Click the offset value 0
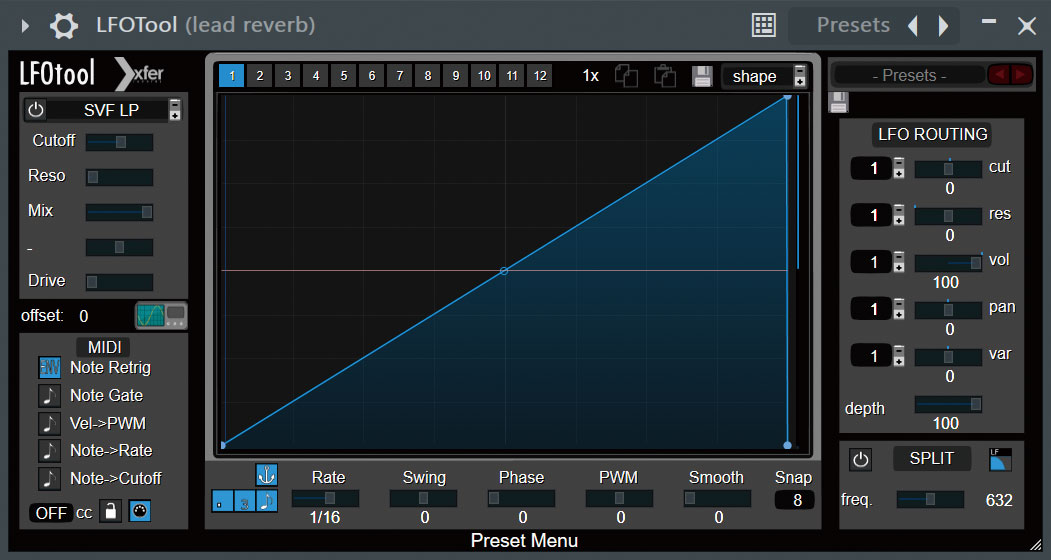This screenshot has width=1051, height=560. [x=84, y=316]
